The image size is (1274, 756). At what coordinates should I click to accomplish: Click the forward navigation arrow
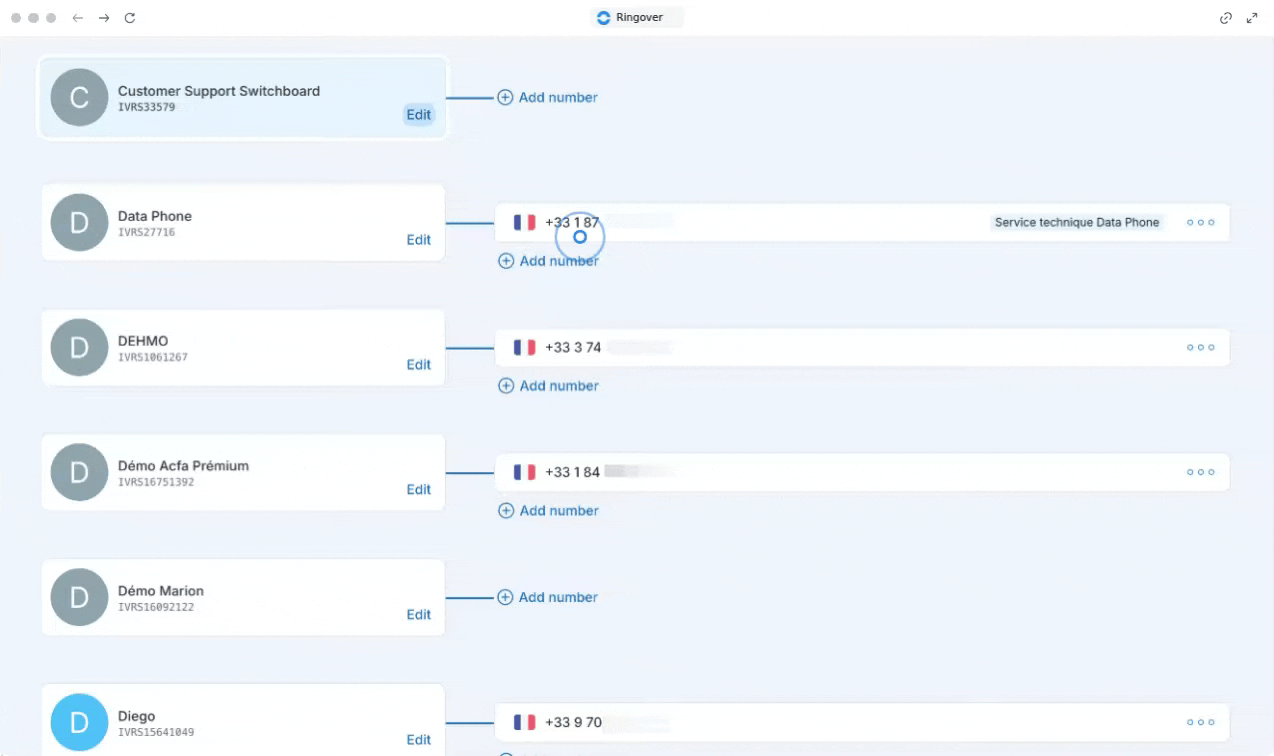pyautogui.click(x=104, y=18)
